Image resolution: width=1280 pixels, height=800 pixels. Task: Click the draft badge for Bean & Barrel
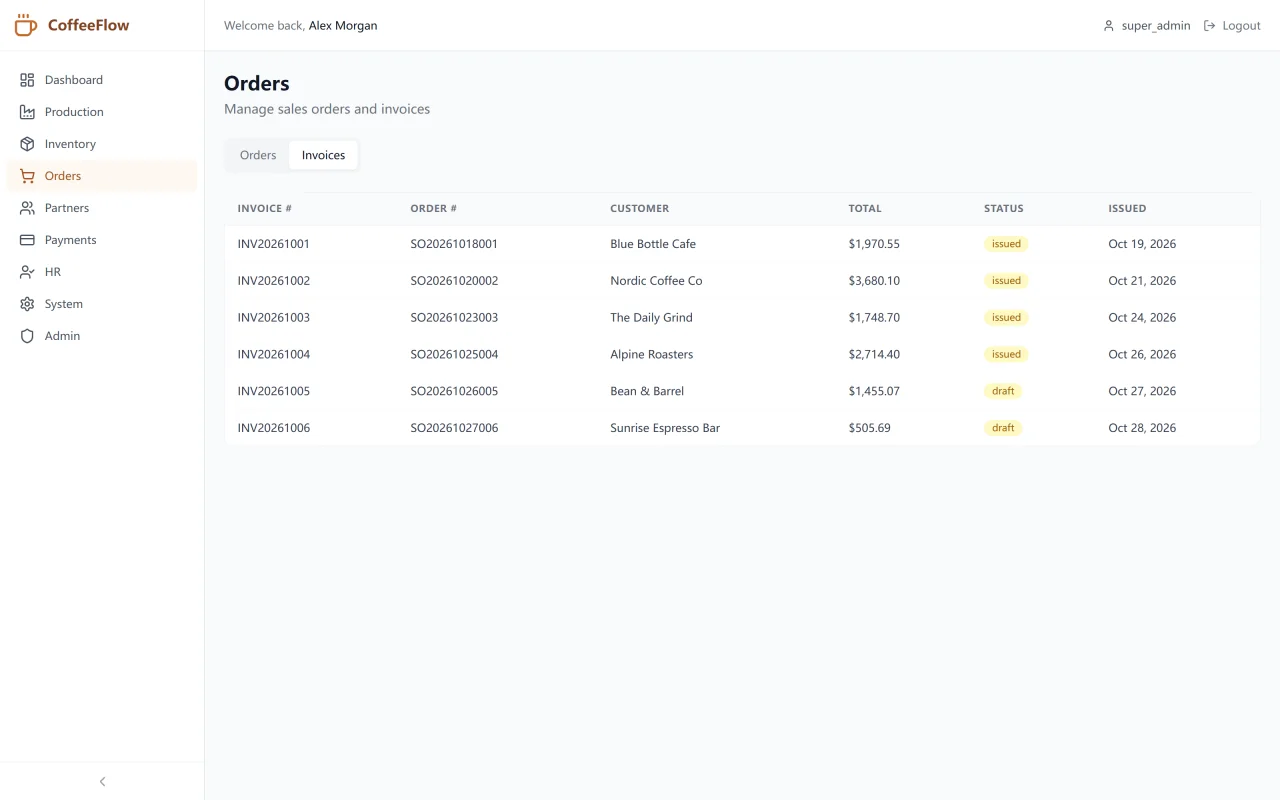[x=1003, y=391]
